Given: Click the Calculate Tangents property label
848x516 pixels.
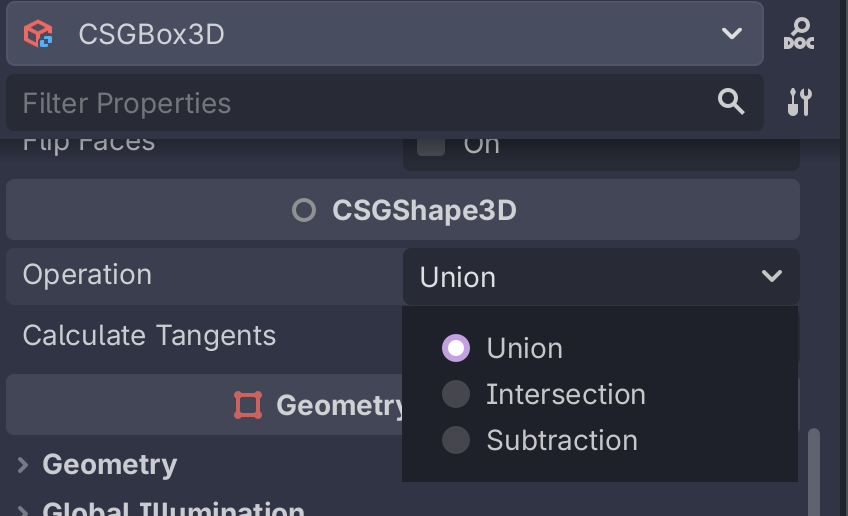Looking at the screenshot, I should pos(149,335).
